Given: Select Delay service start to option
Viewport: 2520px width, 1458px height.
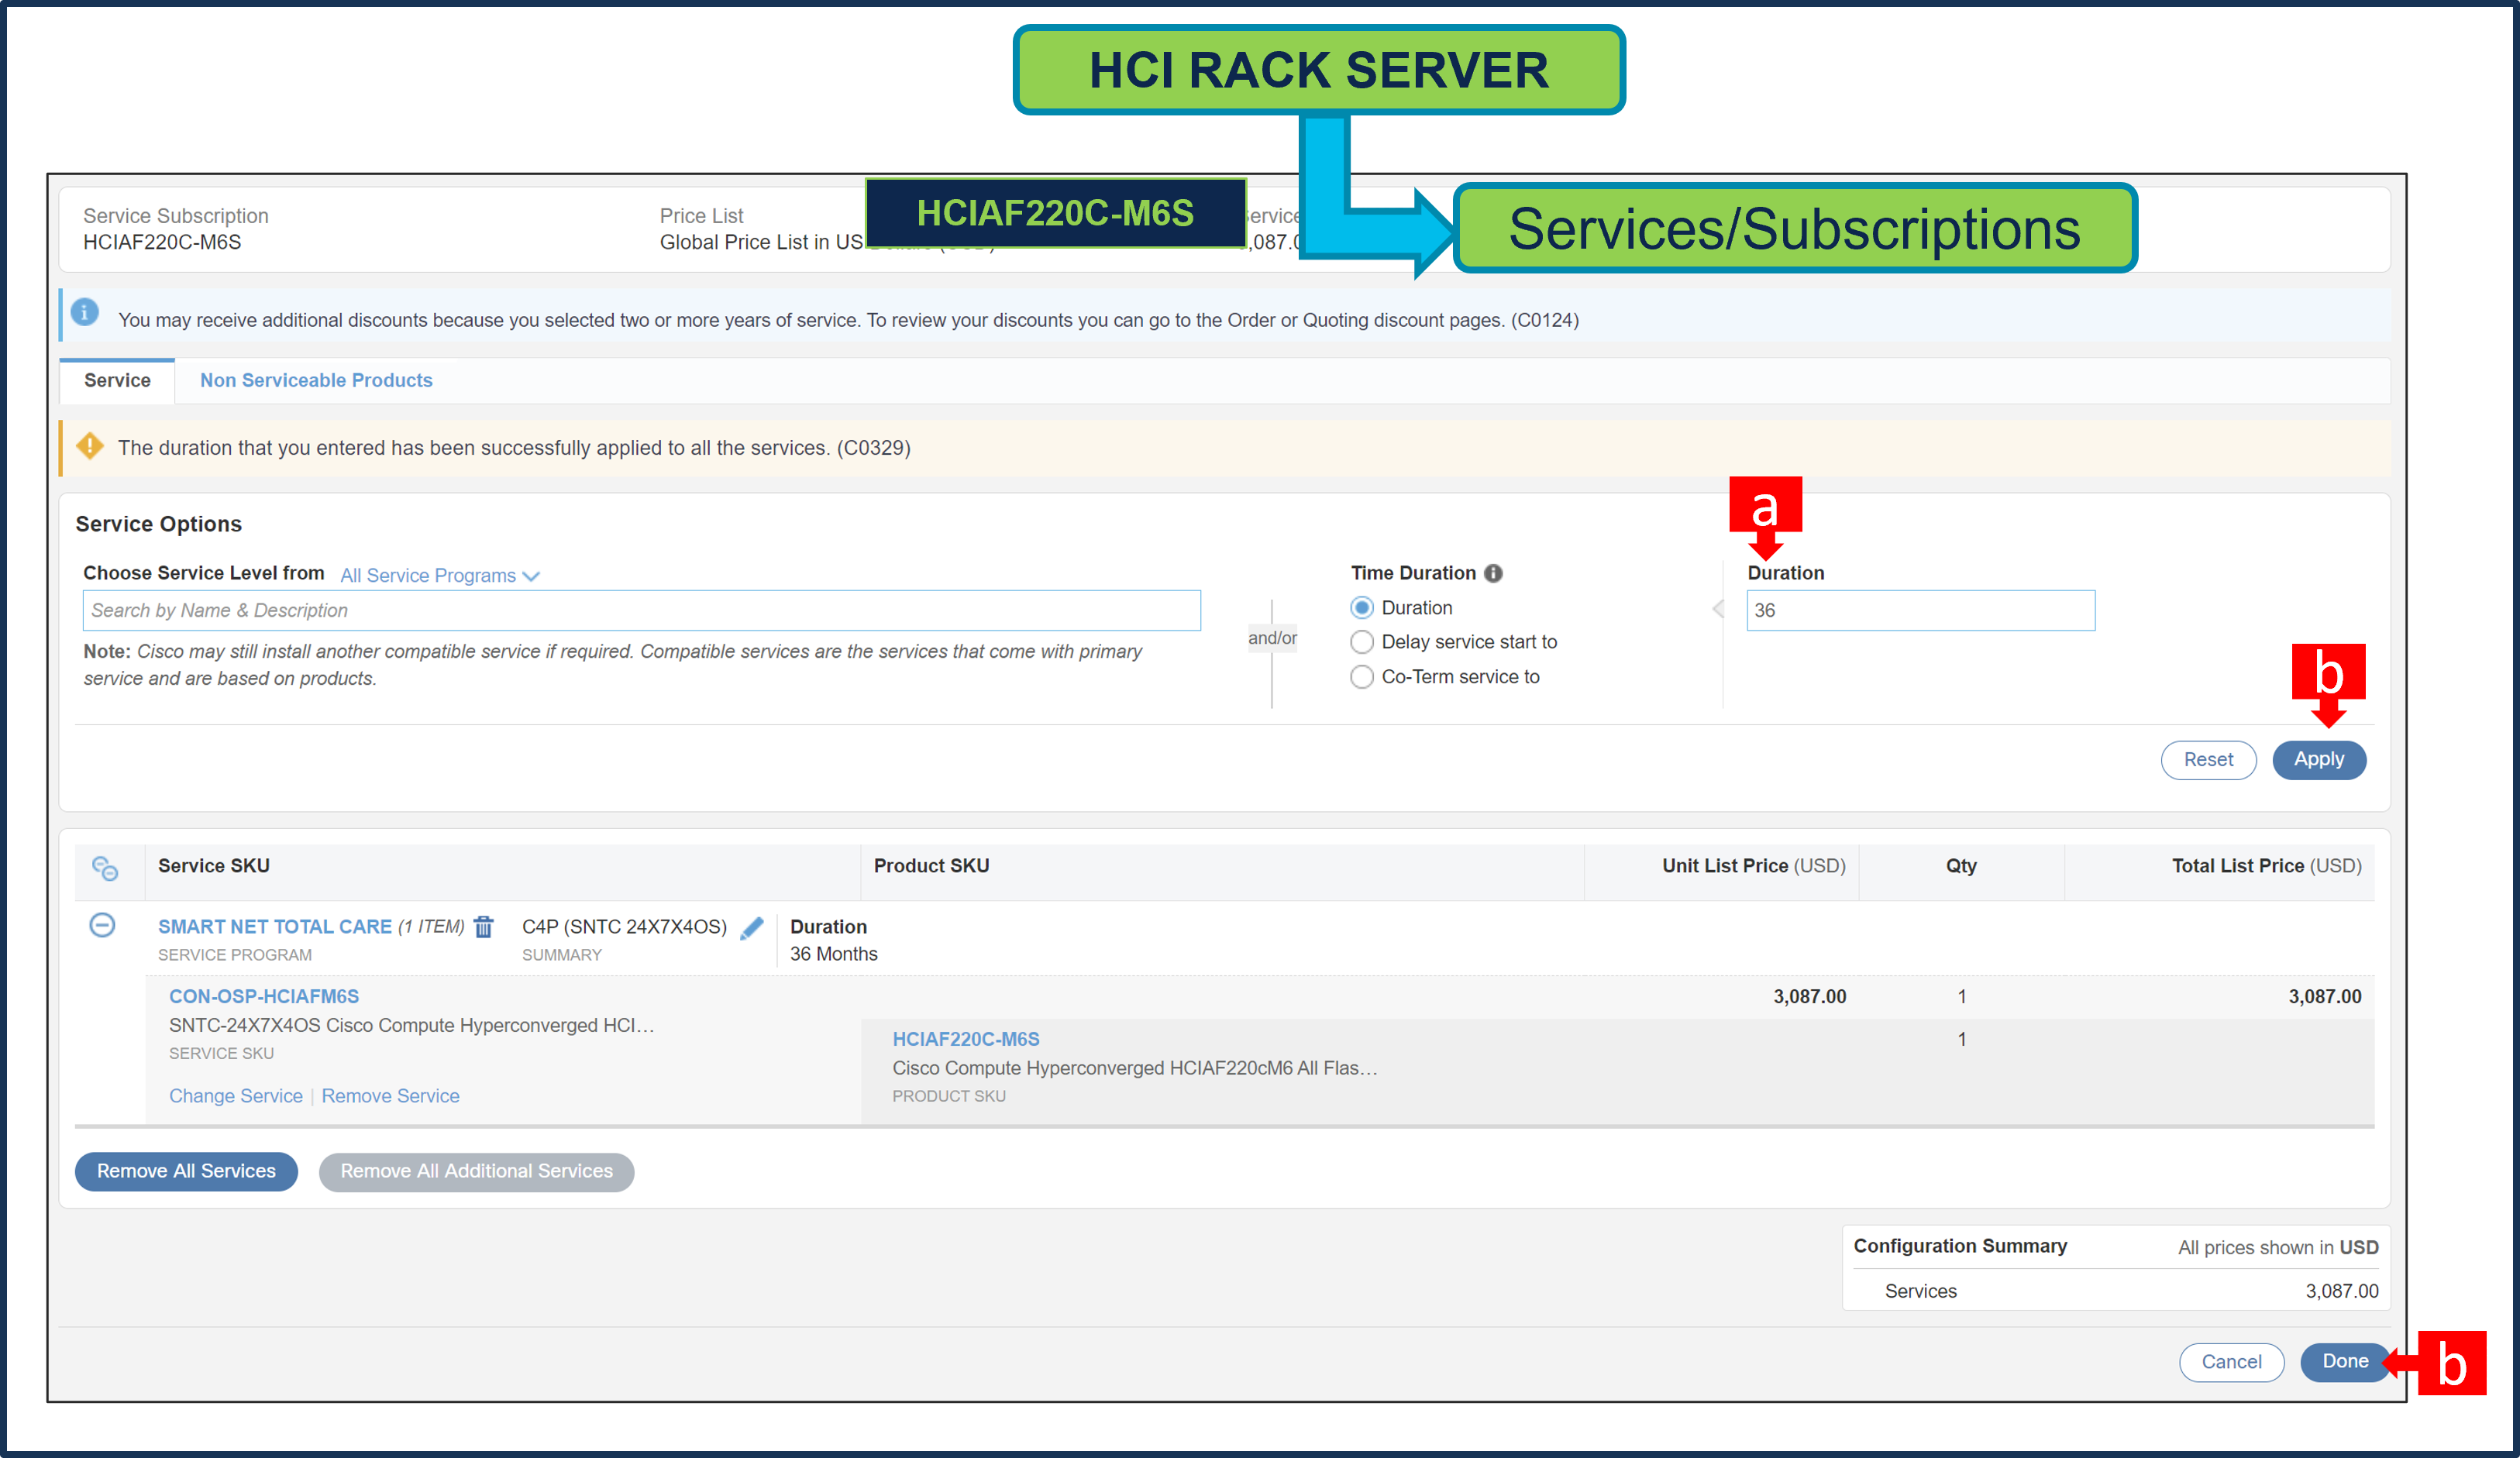Looking at the screenshot, I should (x=1362, y=642).
